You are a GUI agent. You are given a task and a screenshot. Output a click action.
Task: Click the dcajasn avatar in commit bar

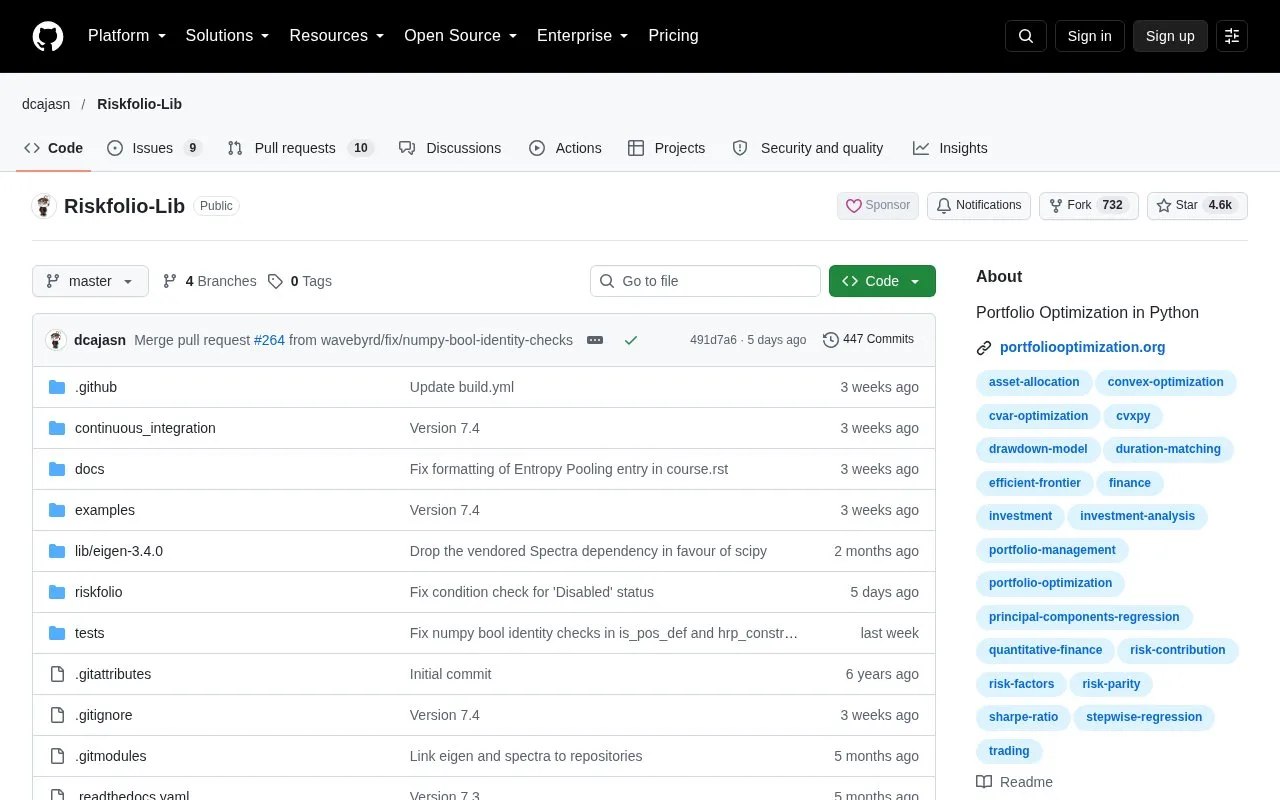pyautogui.click(x=56, y=340)
